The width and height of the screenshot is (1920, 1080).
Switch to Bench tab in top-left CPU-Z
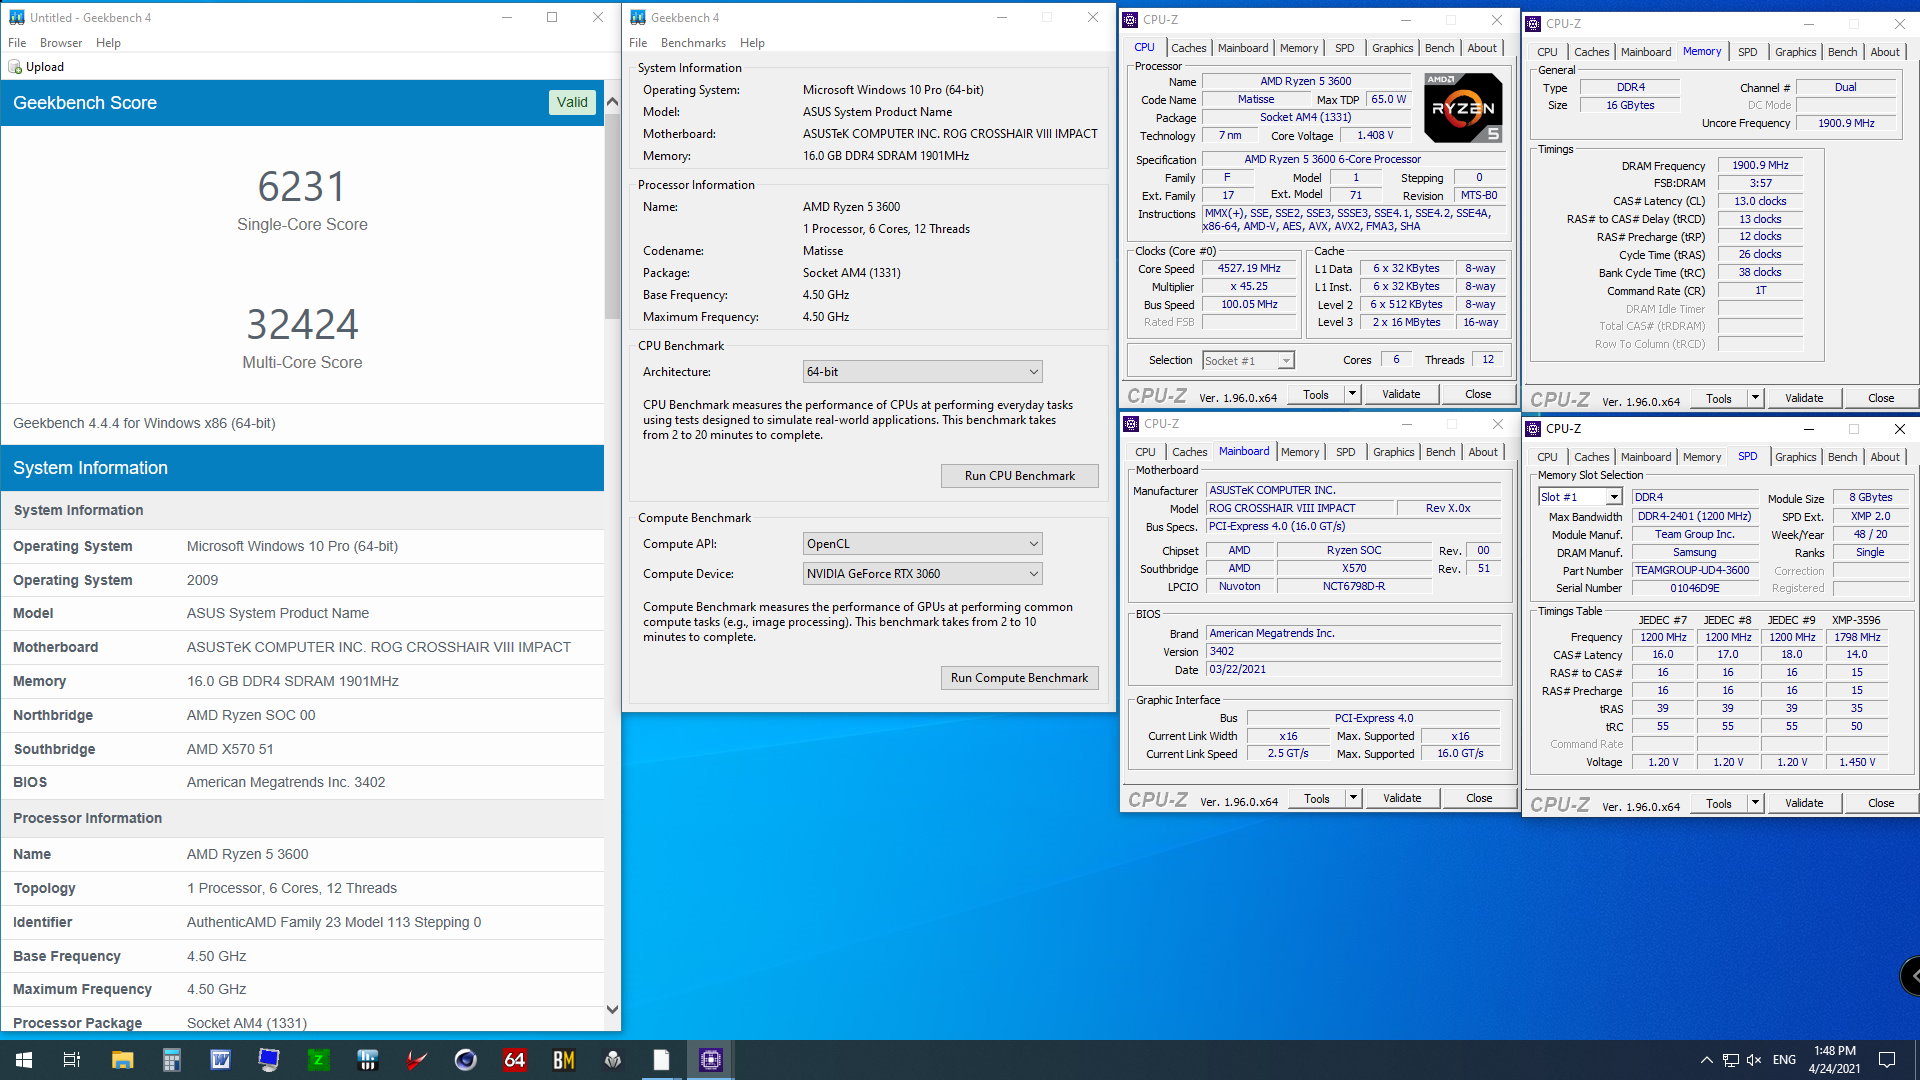[x=1439, y=48]
